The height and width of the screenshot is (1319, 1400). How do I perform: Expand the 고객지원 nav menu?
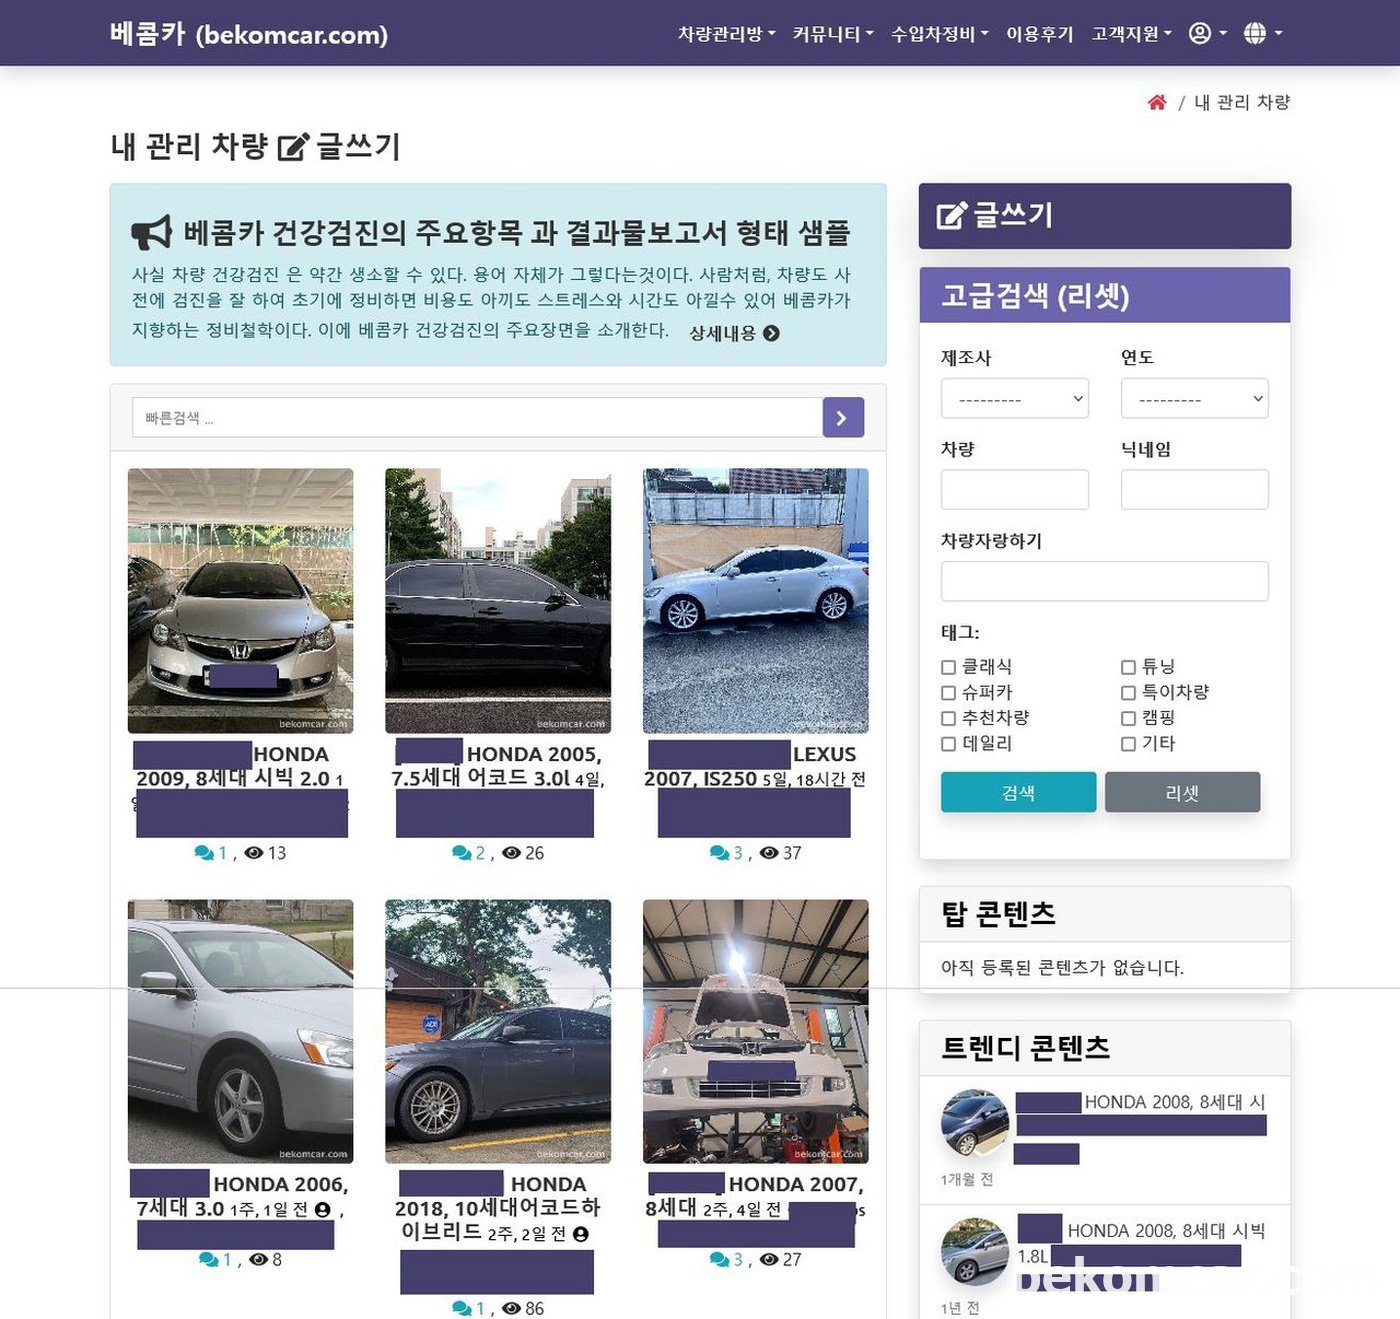click(1131, 34)
